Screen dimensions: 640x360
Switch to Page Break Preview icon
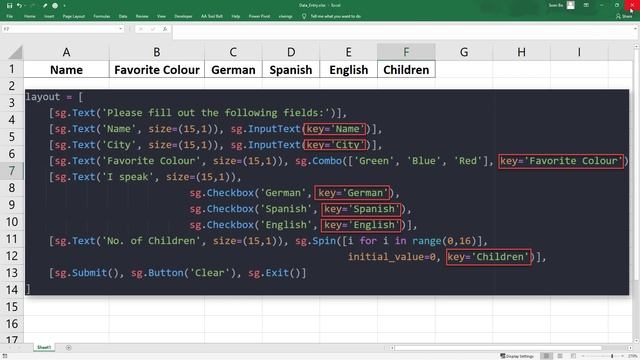click(x=573, y=356)
